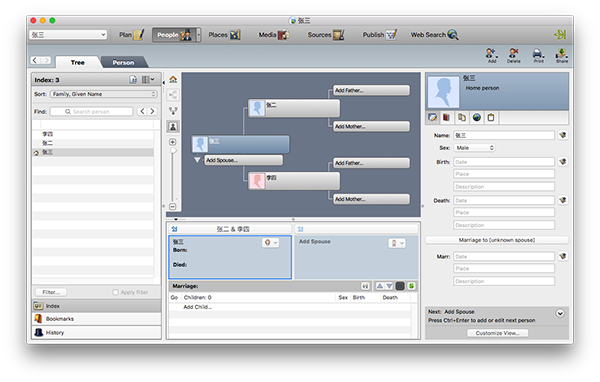Click the Filter... button
The width and height of the screenshot is (600, 382).
51,292
